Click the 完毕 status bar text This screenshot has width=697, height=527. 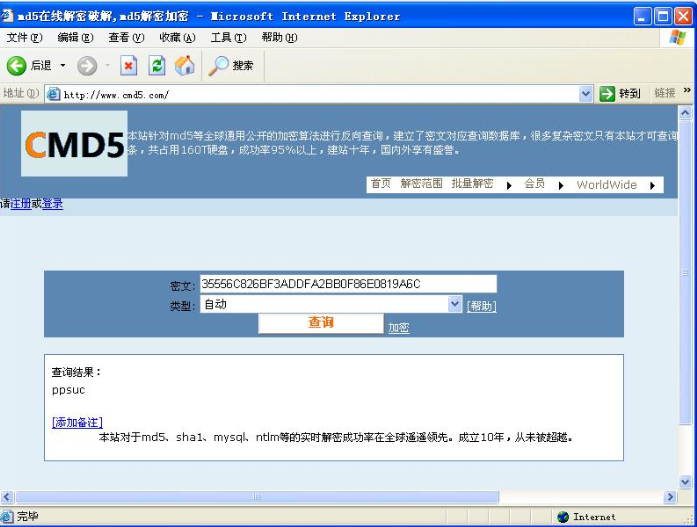pyautogui.click(x=28, y=516)
